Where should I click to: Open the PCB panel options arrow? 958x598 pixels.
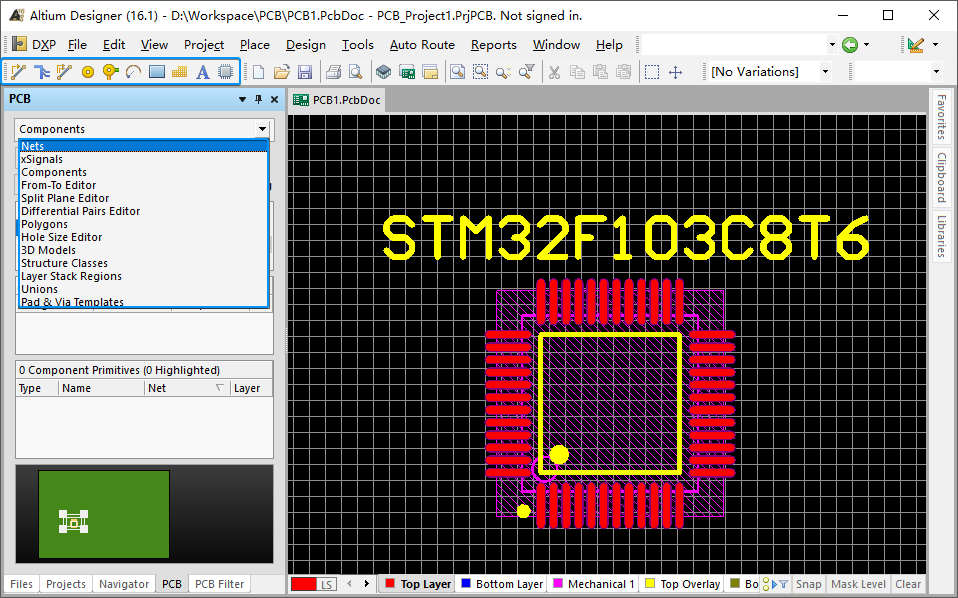click(x=243, y=99)
